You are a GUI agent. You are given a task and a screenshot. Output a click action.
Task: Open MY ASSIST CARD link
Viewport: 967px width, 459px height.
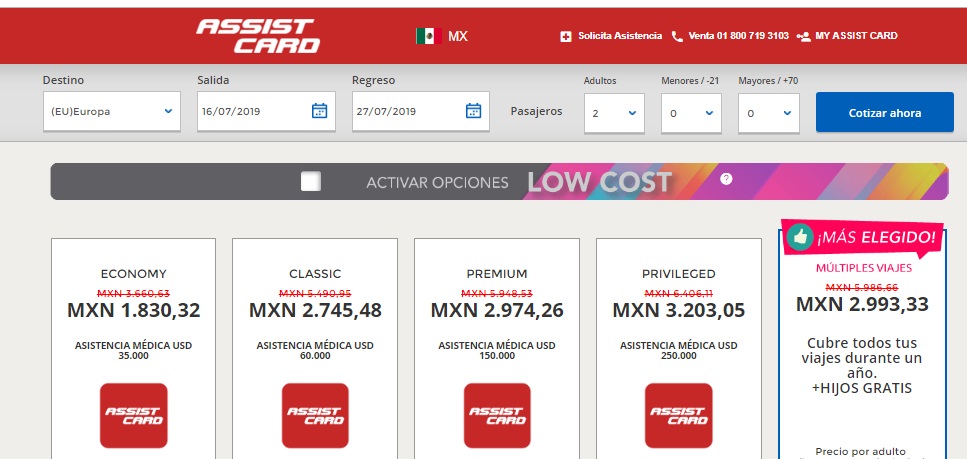[856, 36]
